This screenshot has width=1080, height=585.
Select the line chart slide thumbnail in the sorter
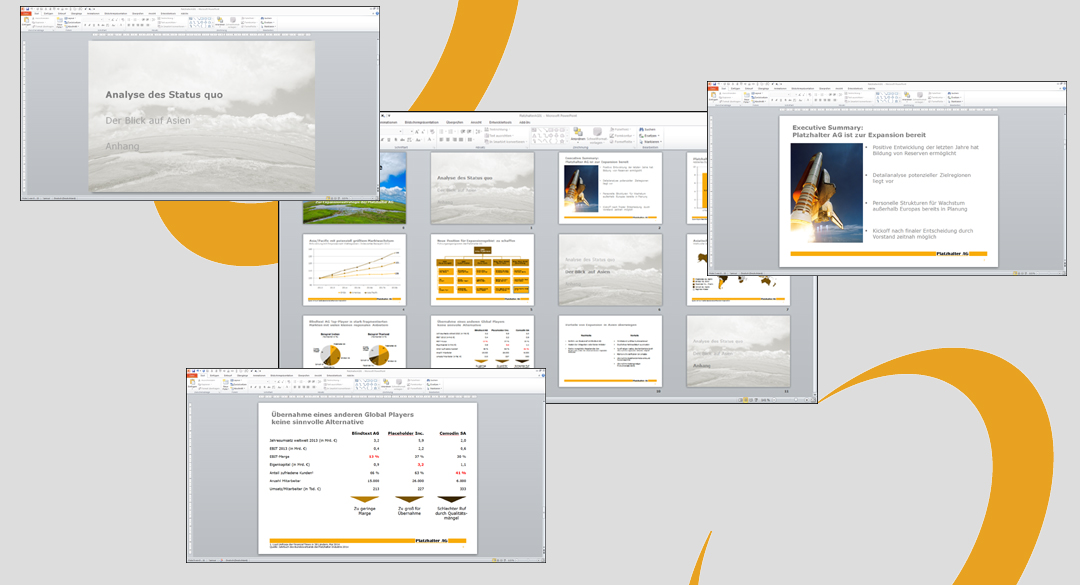click(354, 269)
